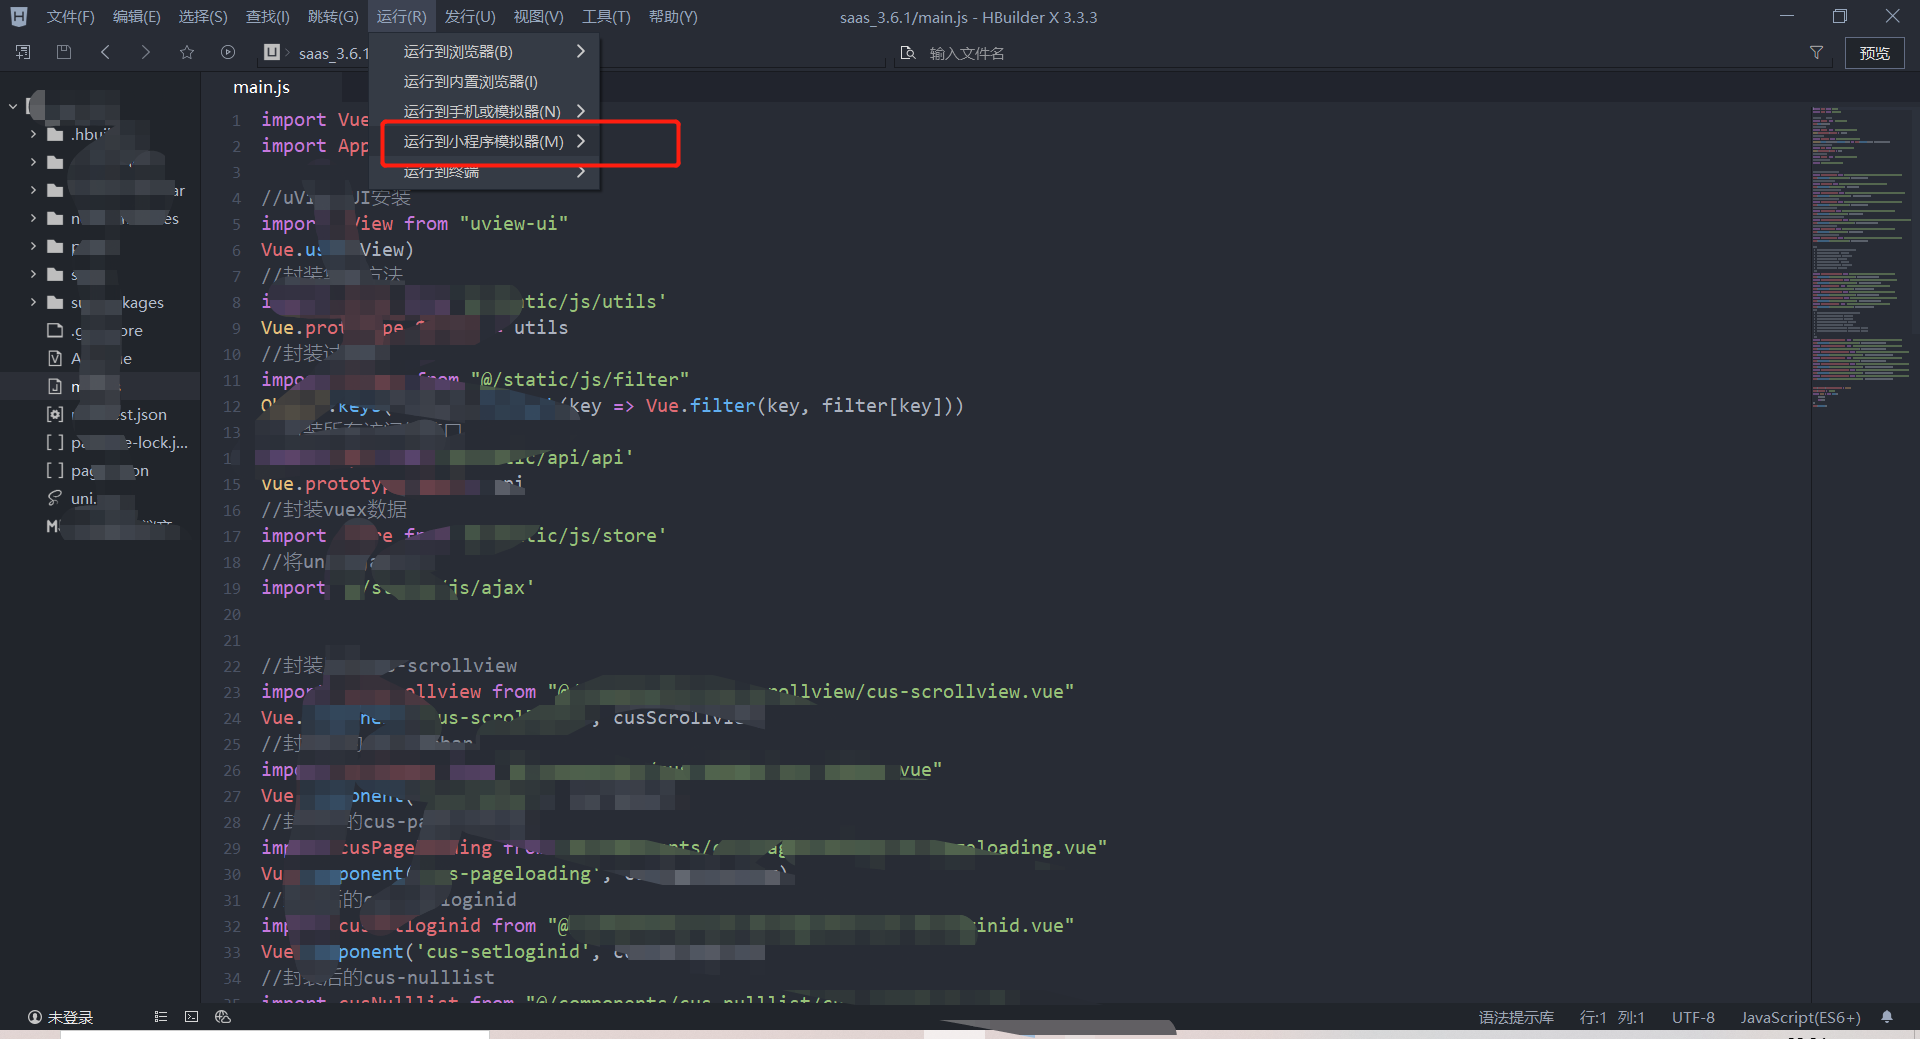Click the web service cloud icon in the status bar
Screen dimensions: 1920x1039
click(222, 1017)
